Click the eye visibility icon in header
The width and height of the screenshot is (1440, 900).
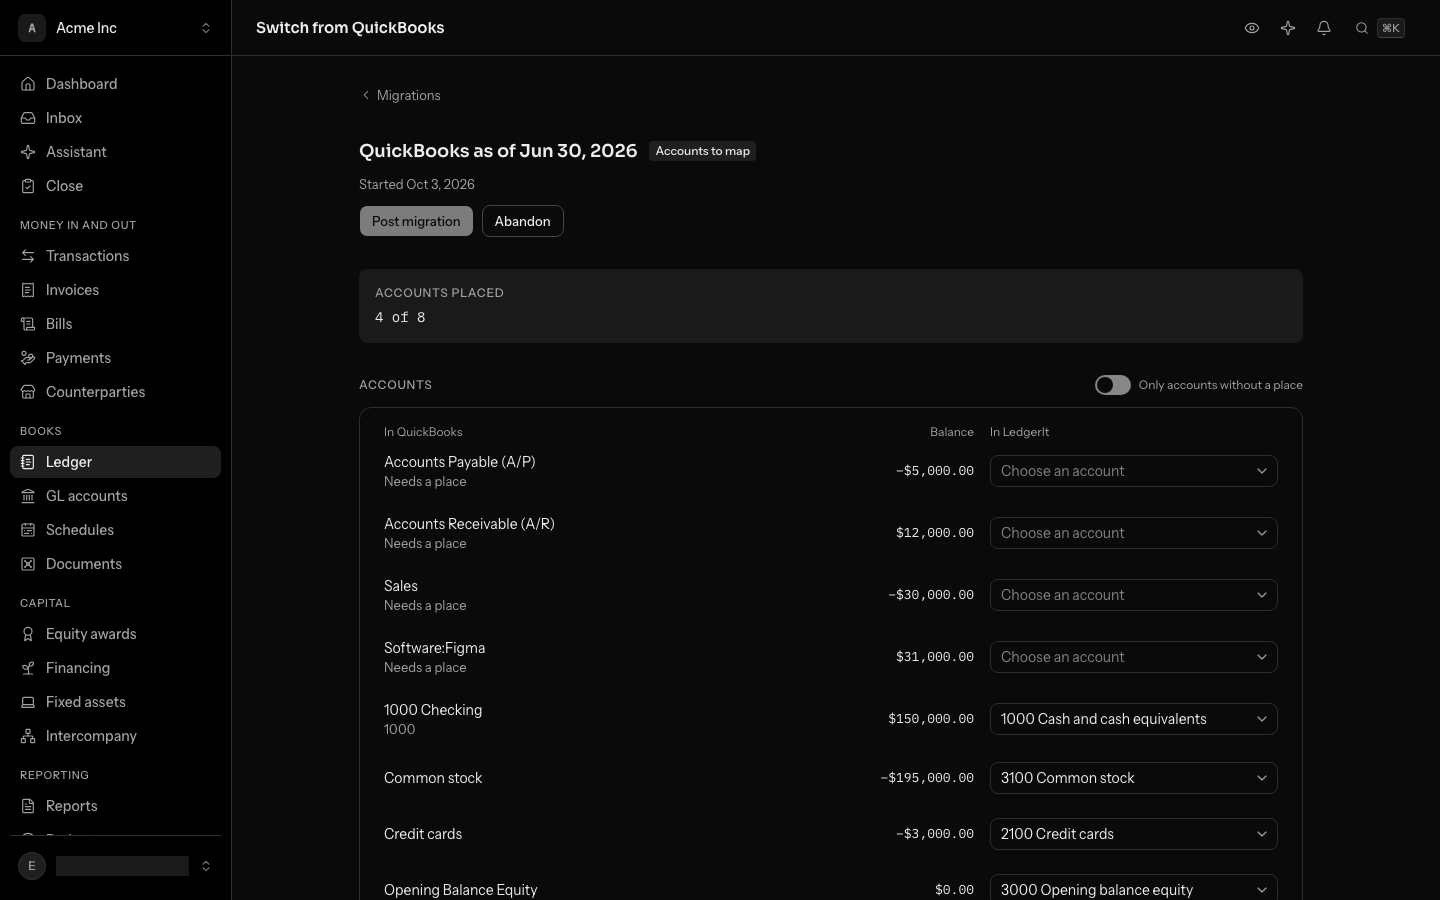click(1252, 28)
